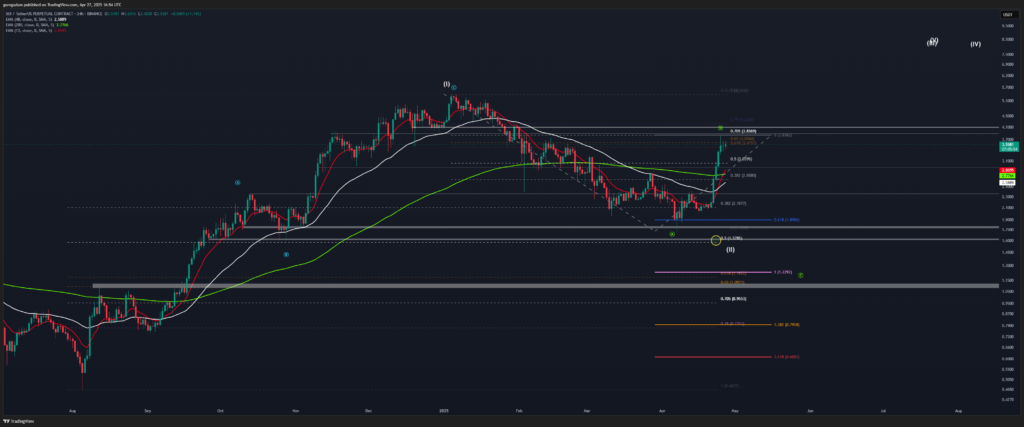Click the wave (IV) label at top right
The width and height of the screenshot is (1024, 427).
tap(975, 44)
